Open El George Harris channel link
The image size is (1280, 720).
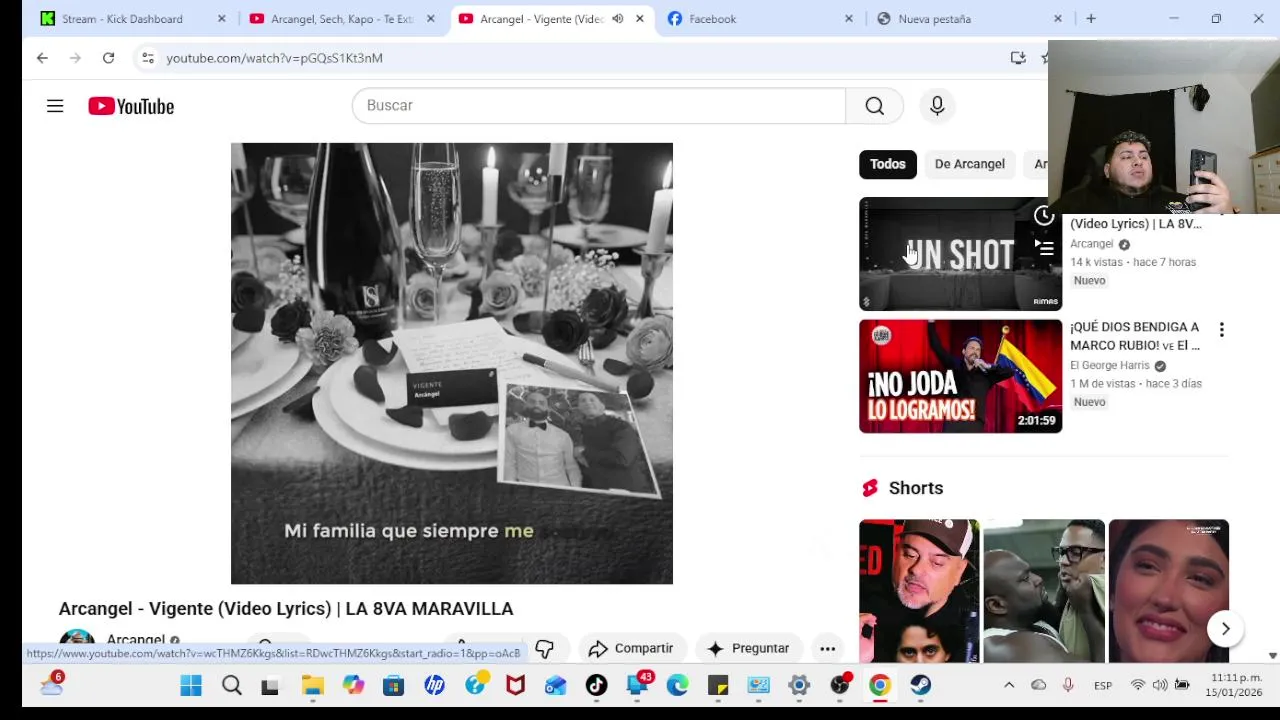[1110, 366]
